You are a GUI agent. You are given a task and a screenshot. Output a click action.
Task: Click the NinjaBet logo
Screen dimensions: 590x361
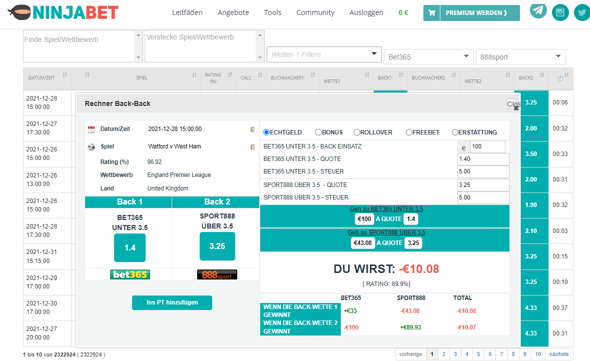point(63,12)
